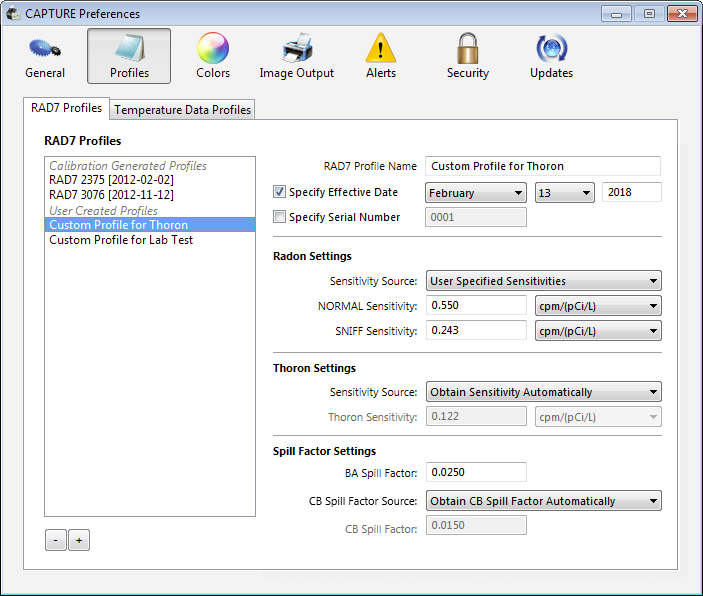Click the CB Spill Factor 0.0150 field

coord(476,525)
